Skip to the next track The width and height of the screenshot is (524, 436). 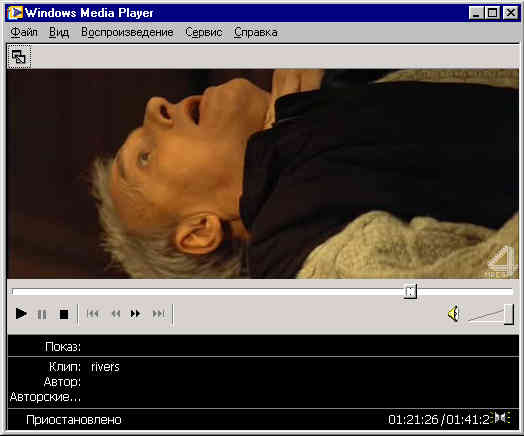(x=158, y=314)
